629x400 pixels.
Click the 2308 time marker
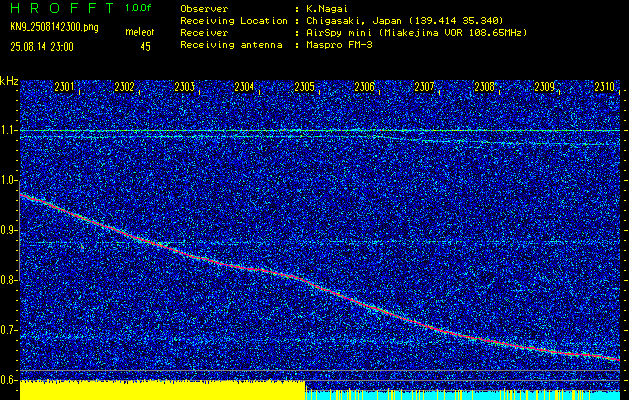pyautogui.click(x=485, y=87)
